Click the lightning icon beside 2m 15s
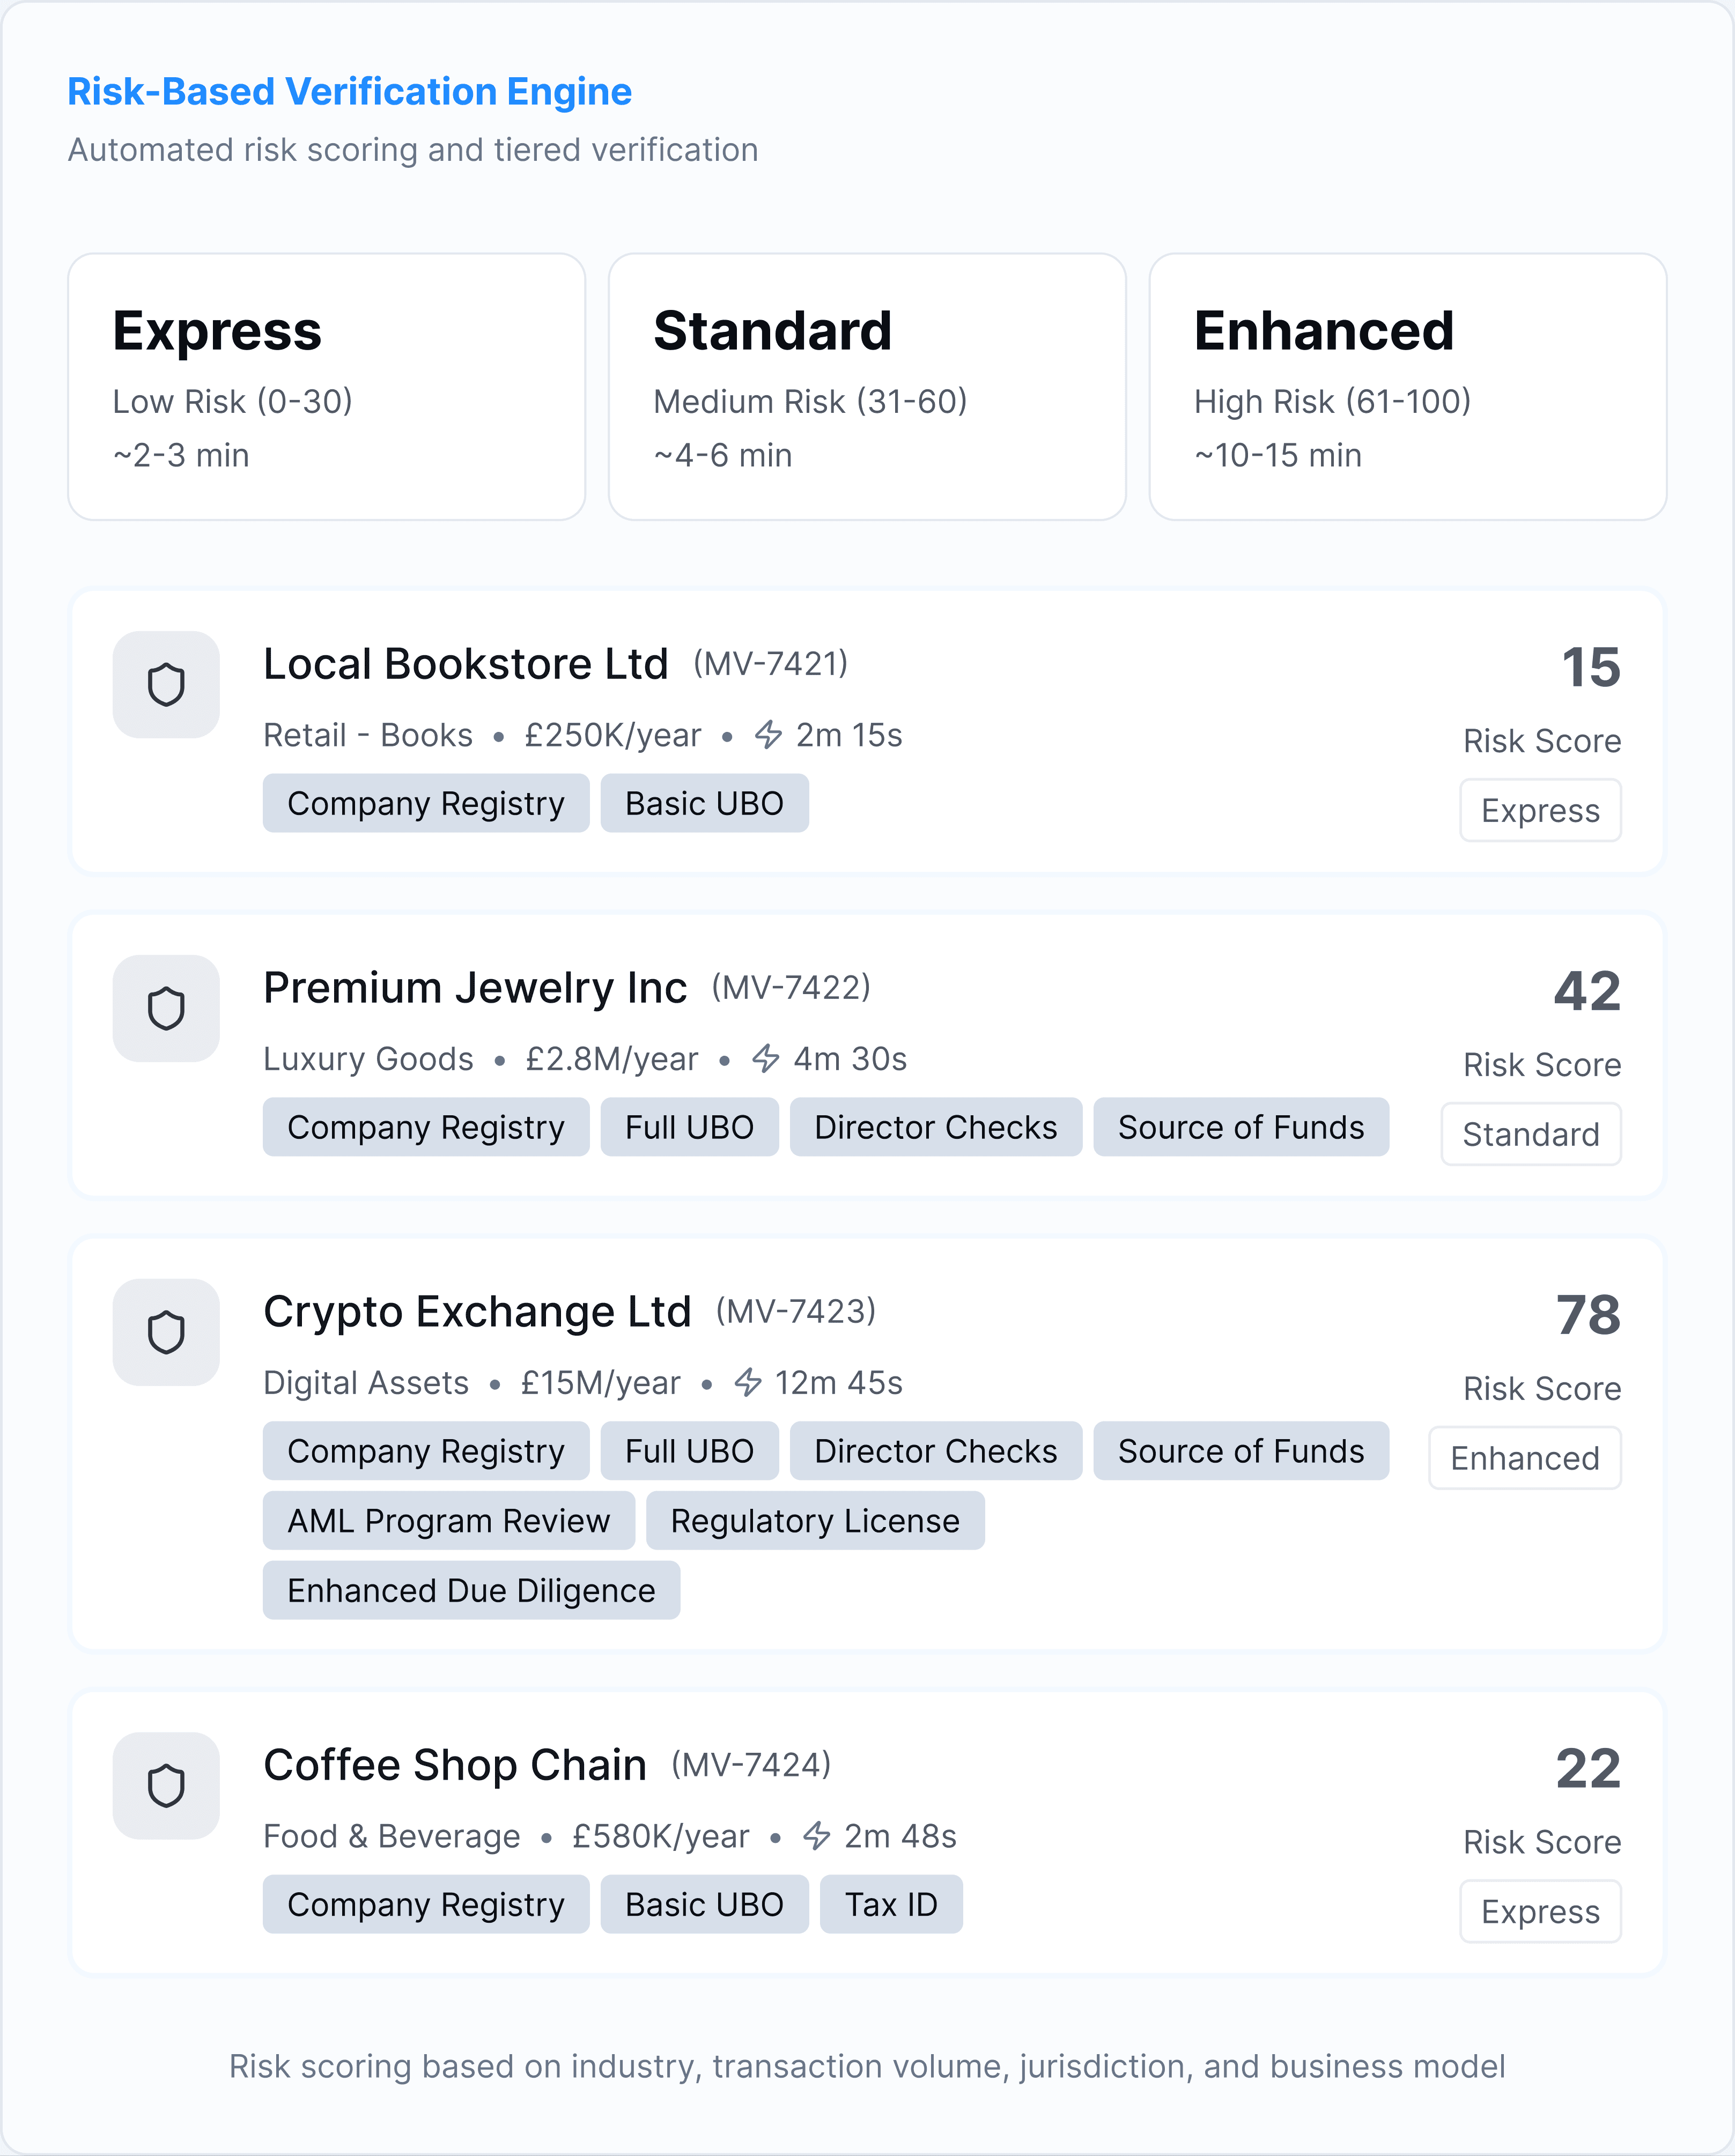The width and height of the screenshot is (1735, 2156). (768, 735)
